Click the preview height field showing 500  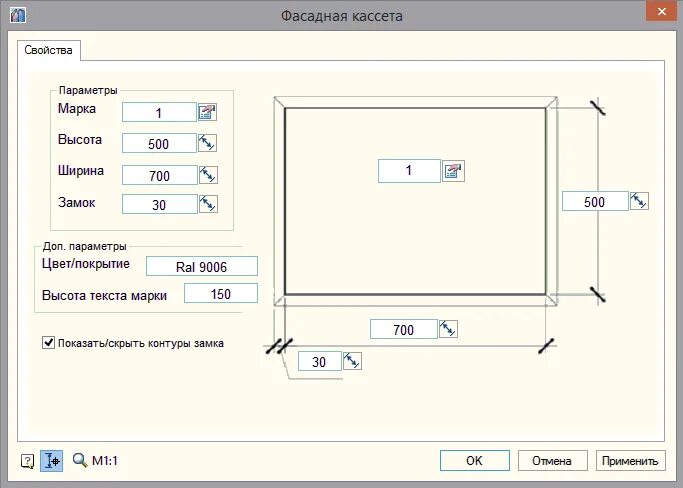point(595,201)
